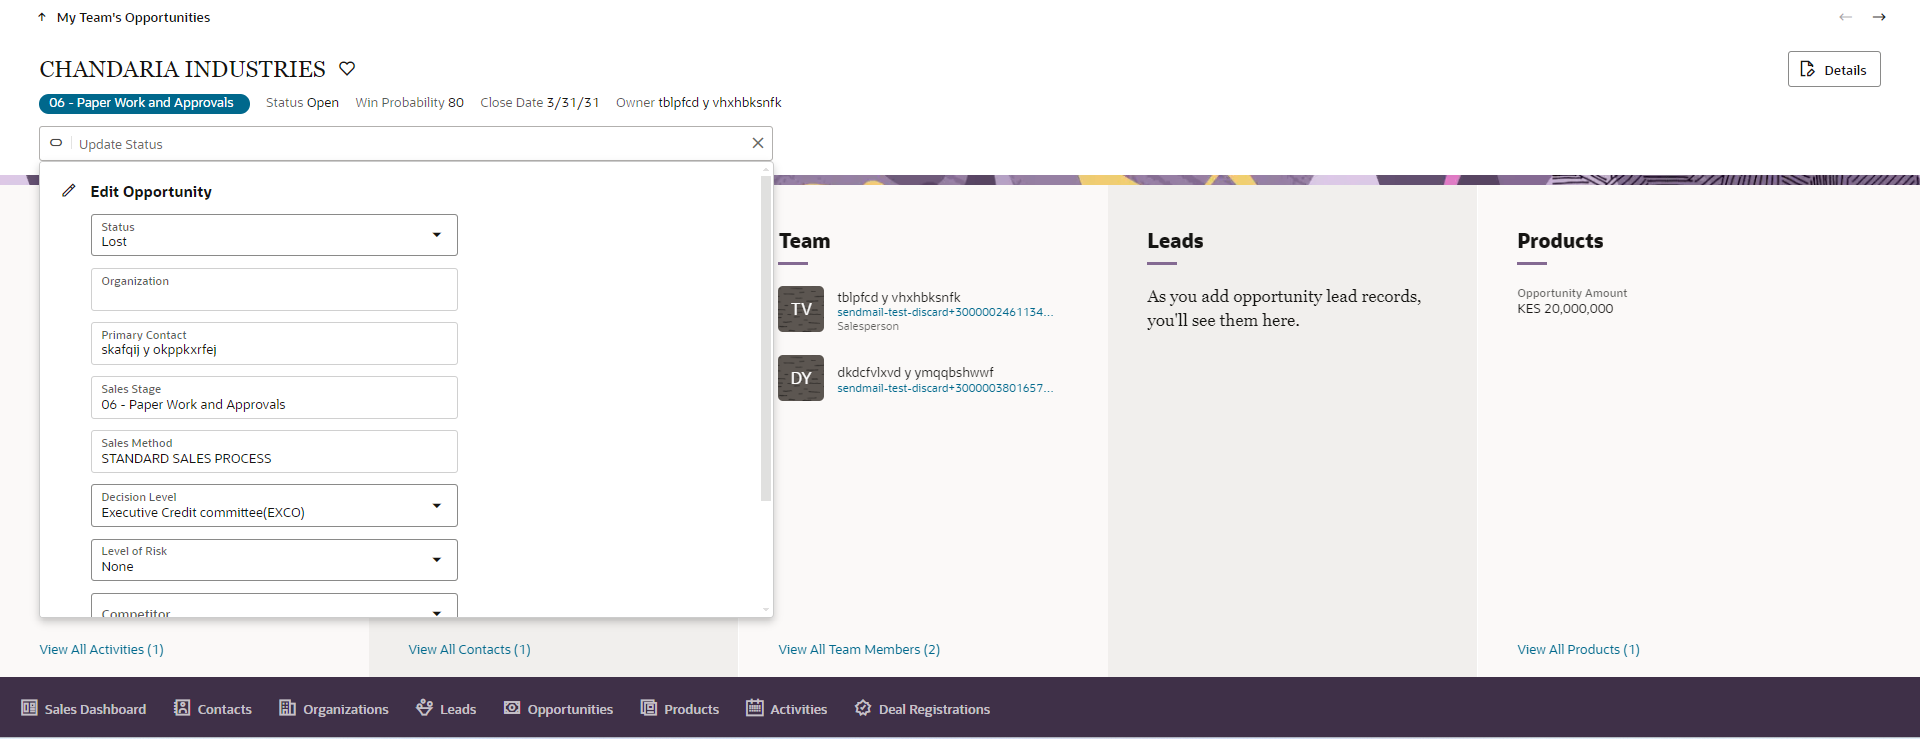The width and height of the screenshot is (1920, 739).
Task: Click View All Contacts (1) link
Action: click(x=469, y=649)
